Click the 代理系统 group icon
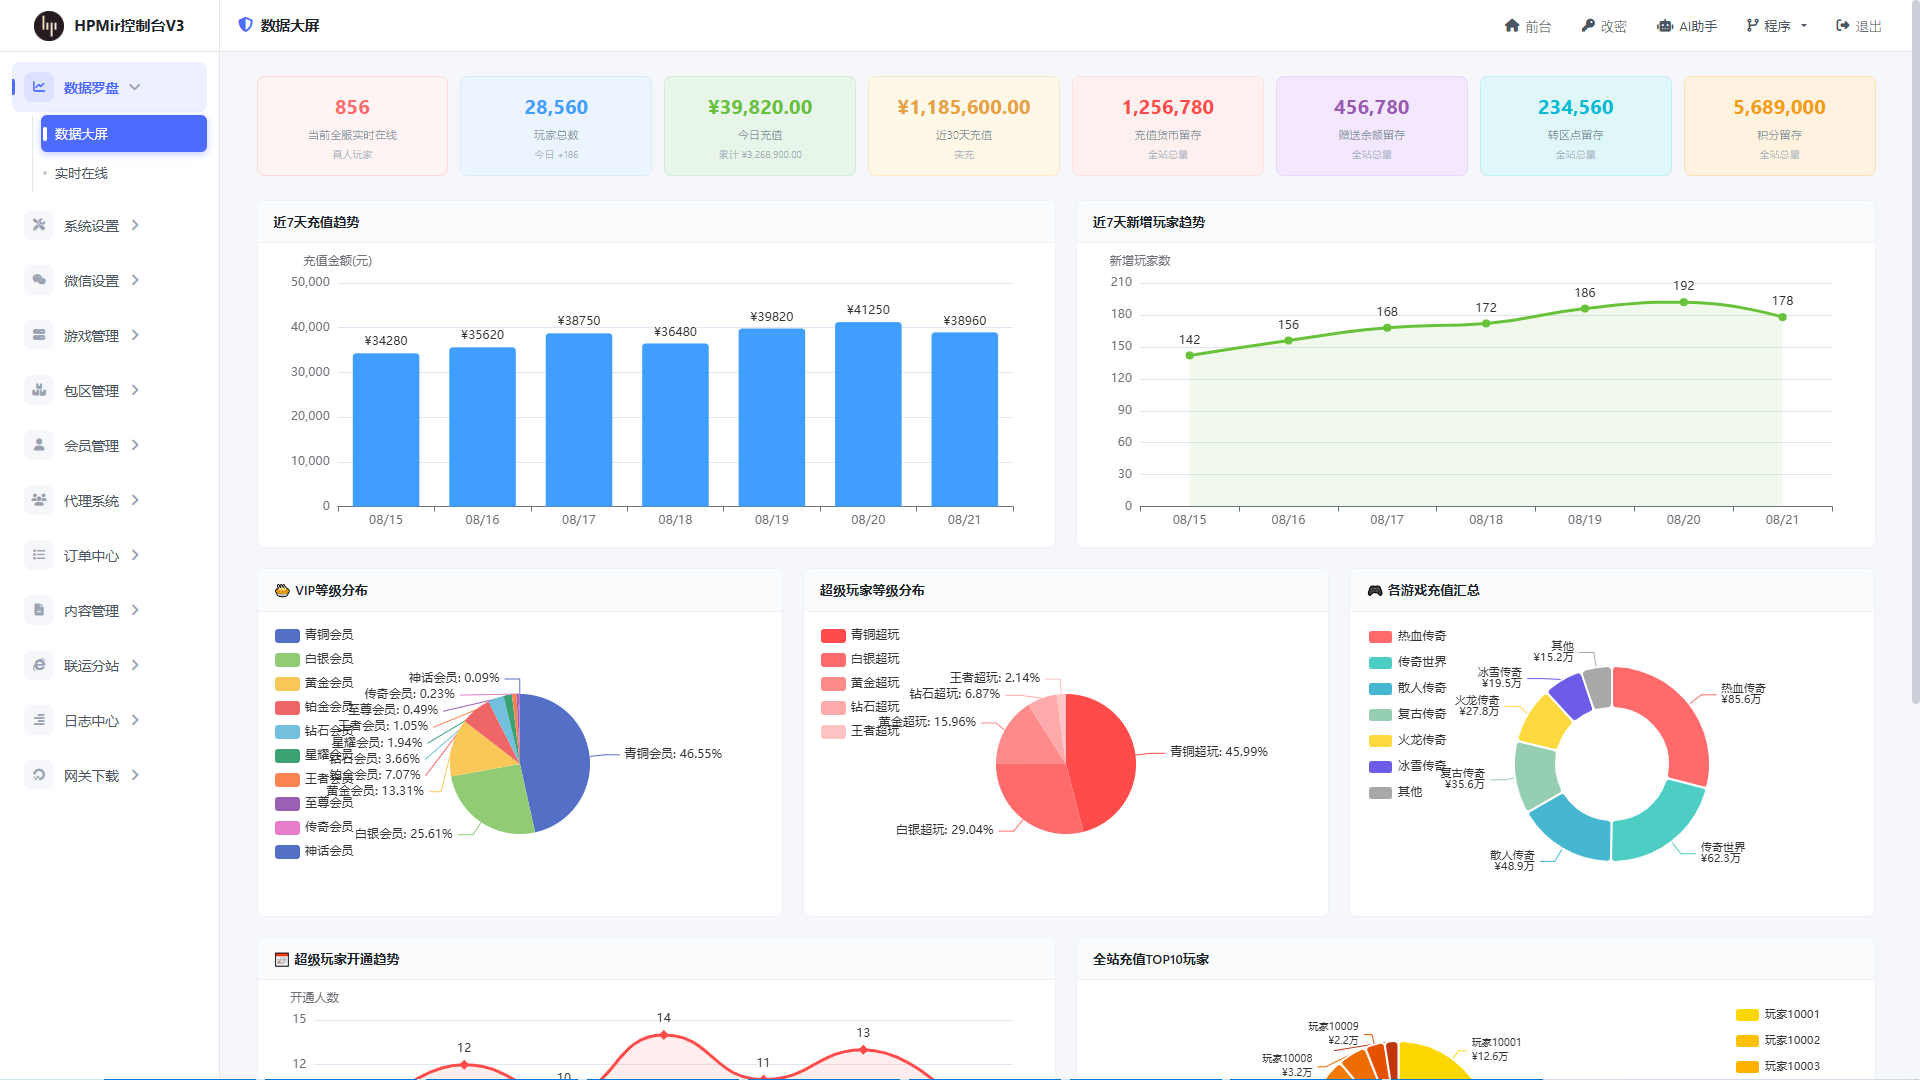 pyautogui.click(x=39, y=500)
